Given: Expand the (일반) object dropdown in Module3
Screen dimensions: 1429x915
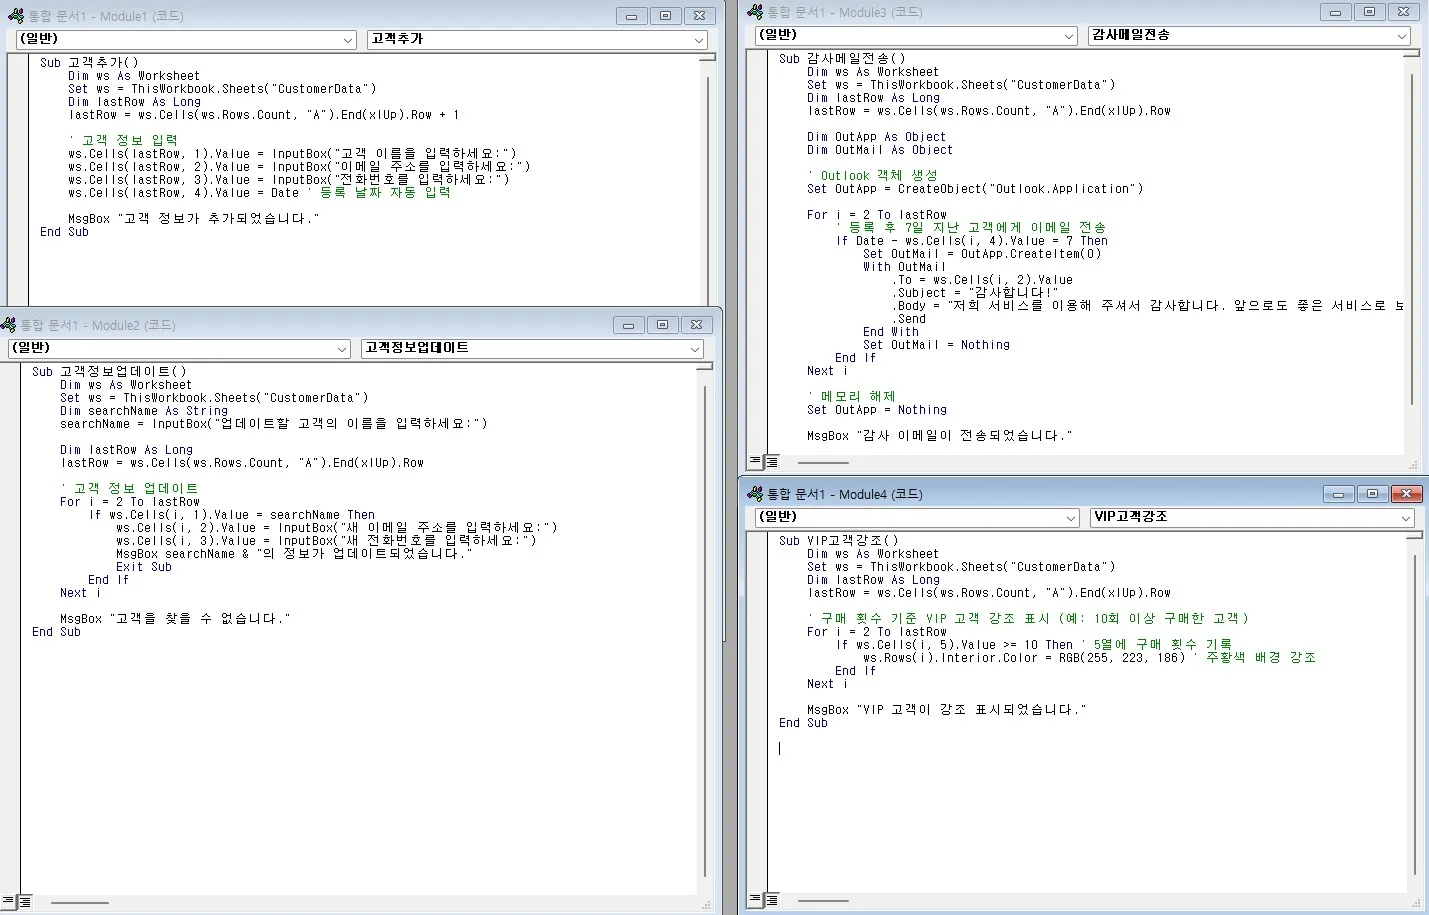Looking at the screenshot, I should tap(1069, 36).
